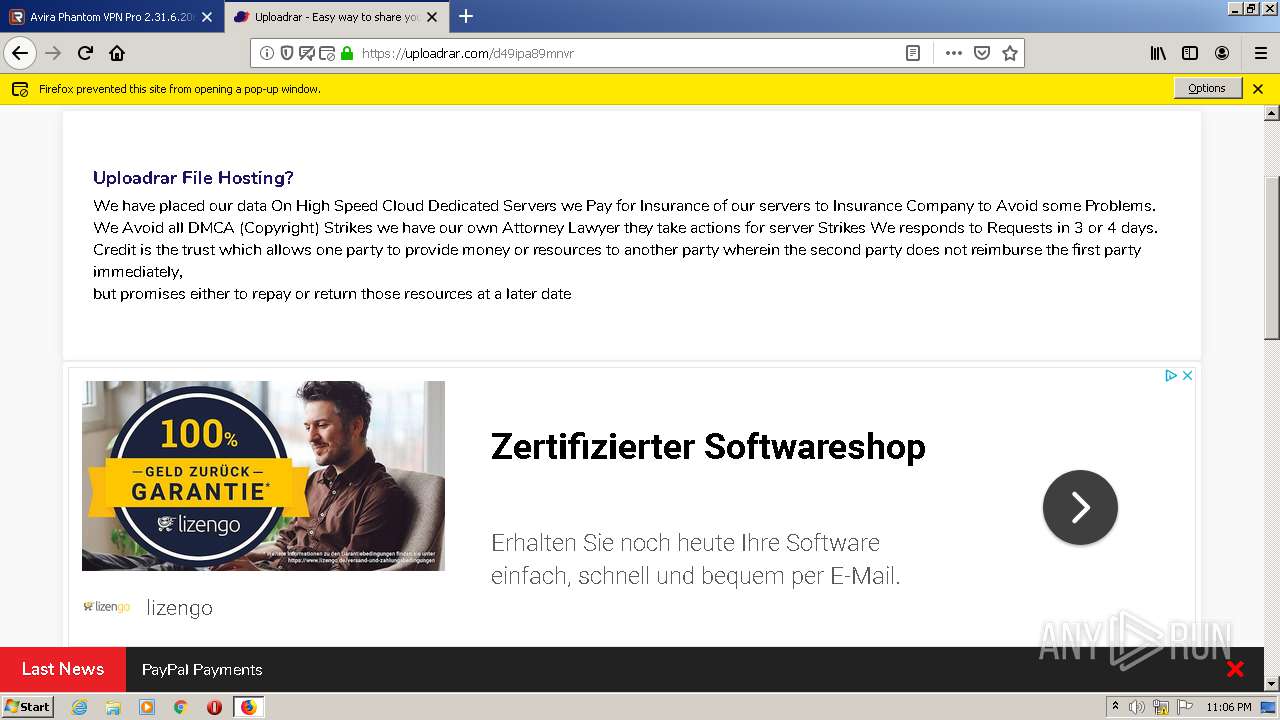This screenshot has height=720, width=1280.
Task: Click the ad's round arrow button
Action: point(1080,508)
